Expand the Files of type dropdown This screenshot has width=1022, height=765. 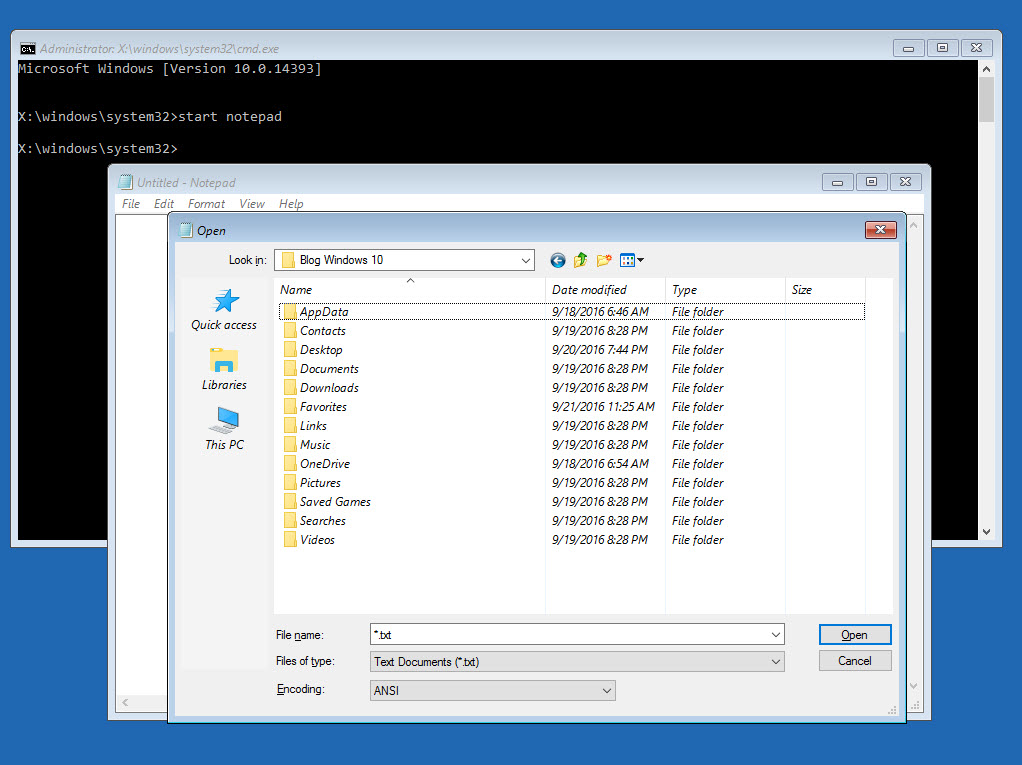click(x=776, y=662)
